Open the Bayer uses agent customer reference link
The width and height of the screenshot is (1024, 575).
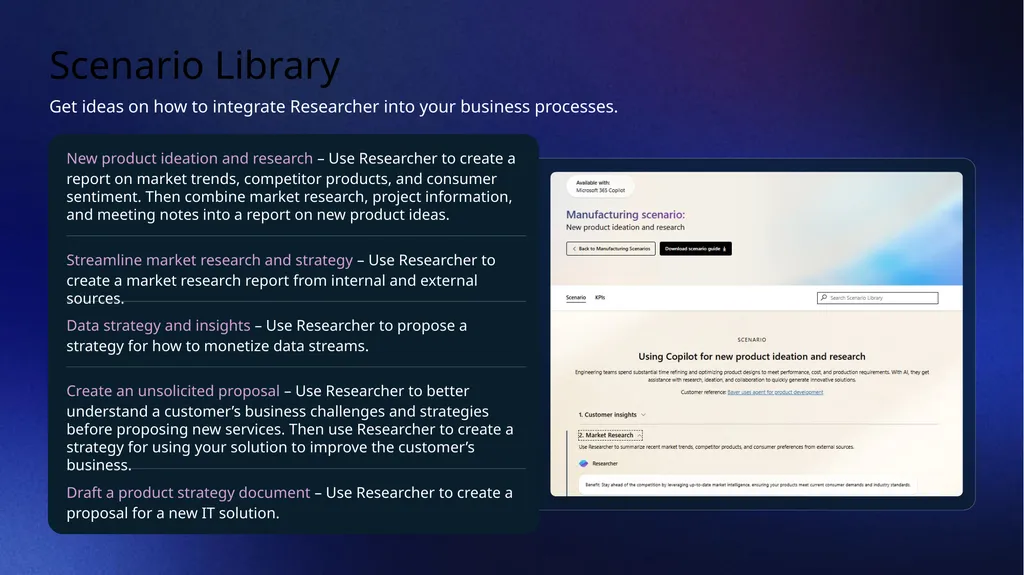point(775,392)
